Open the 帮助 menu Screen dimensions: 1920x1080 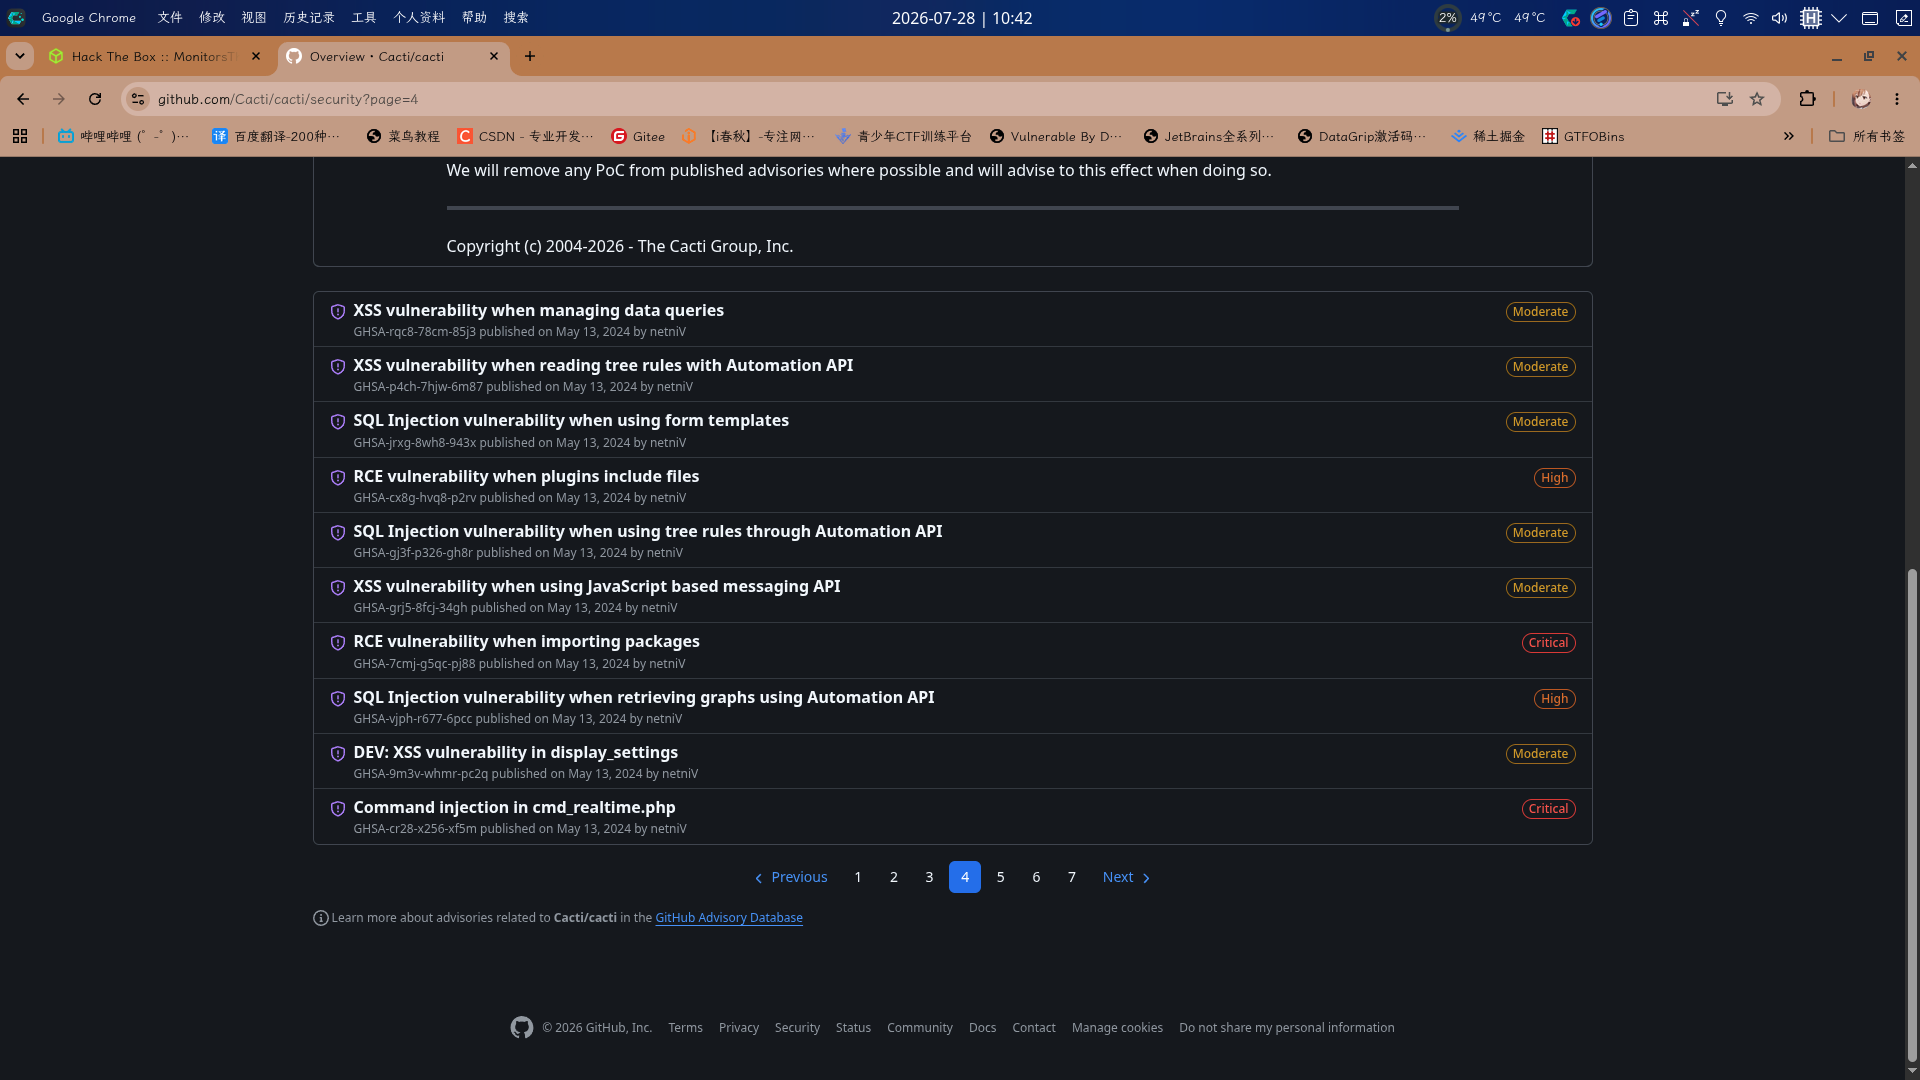click(474, 18)
